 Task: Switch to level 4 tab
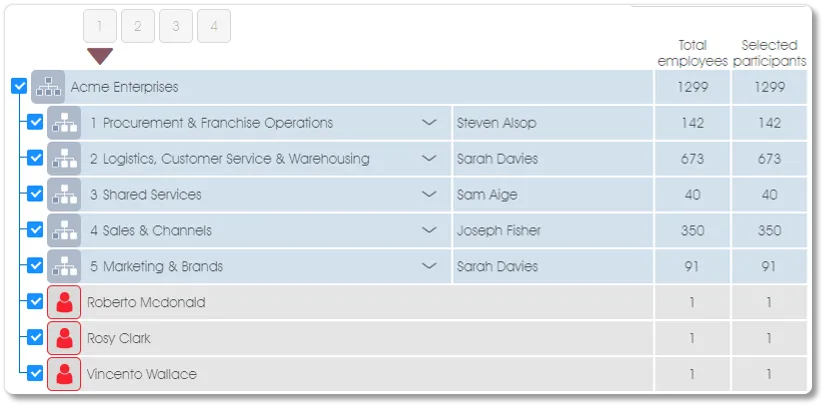click(x=214, y=27)
